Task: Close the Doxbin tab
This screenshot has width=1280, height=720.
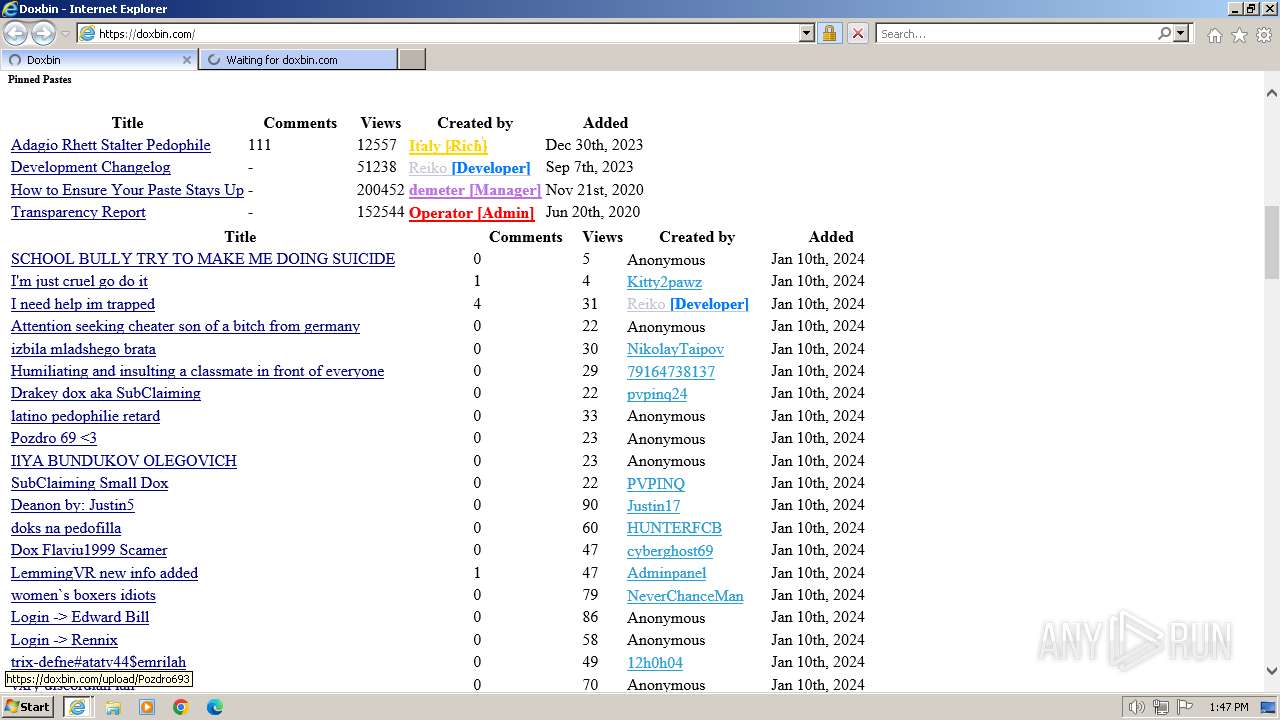Action: click(186, 60)
